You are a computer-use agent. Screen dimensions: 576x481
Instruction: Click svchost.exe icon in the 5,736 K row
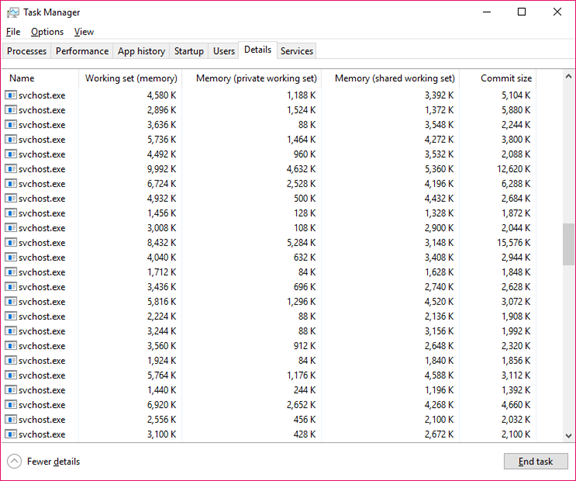coord(11,139)
